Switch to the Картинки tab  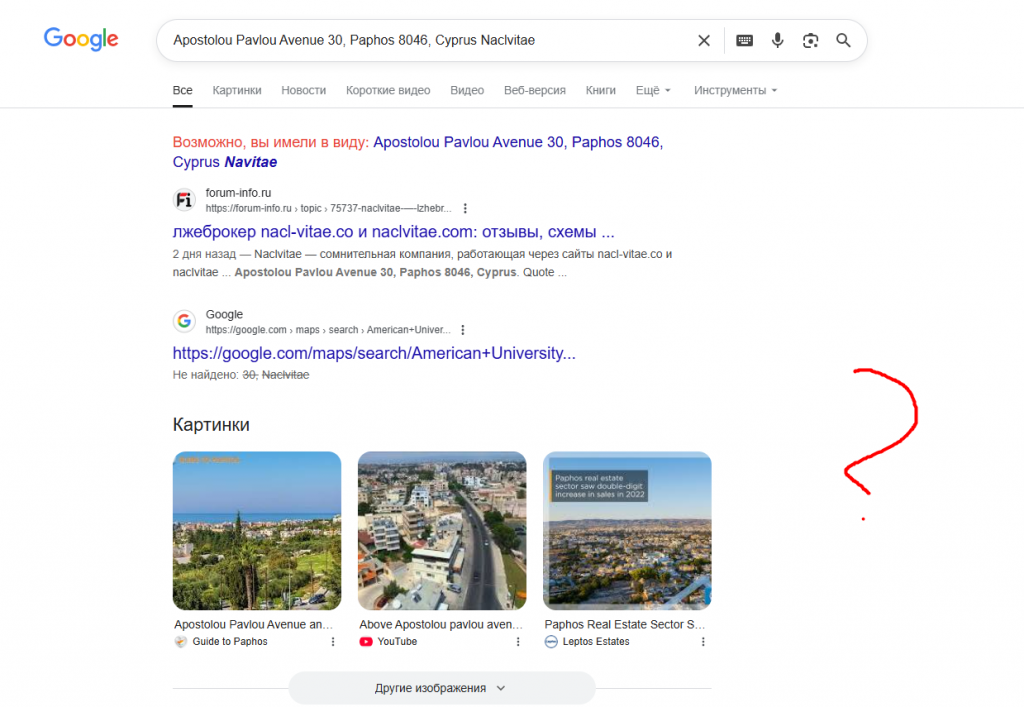pyautogui.click(x=237, y=90)
